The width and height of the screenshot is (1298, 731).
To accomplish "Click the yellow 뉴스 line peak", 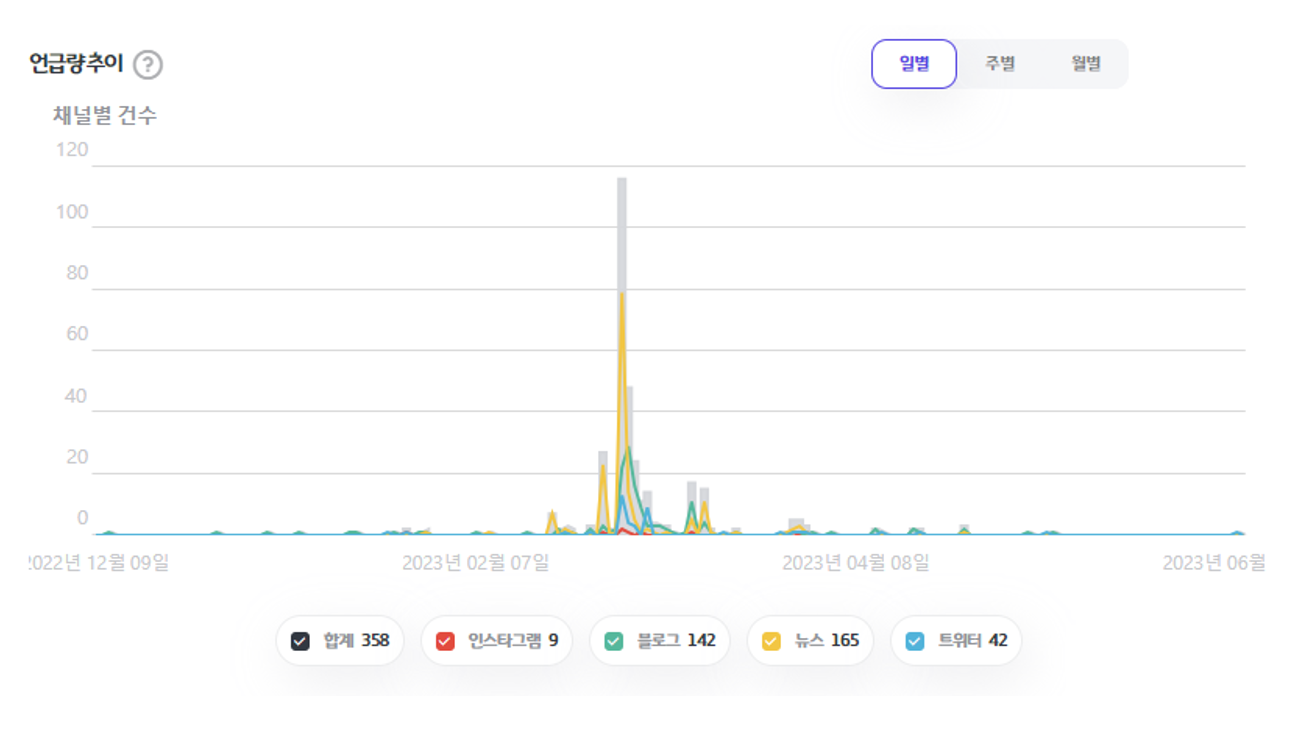I will [x=622, y=294].
